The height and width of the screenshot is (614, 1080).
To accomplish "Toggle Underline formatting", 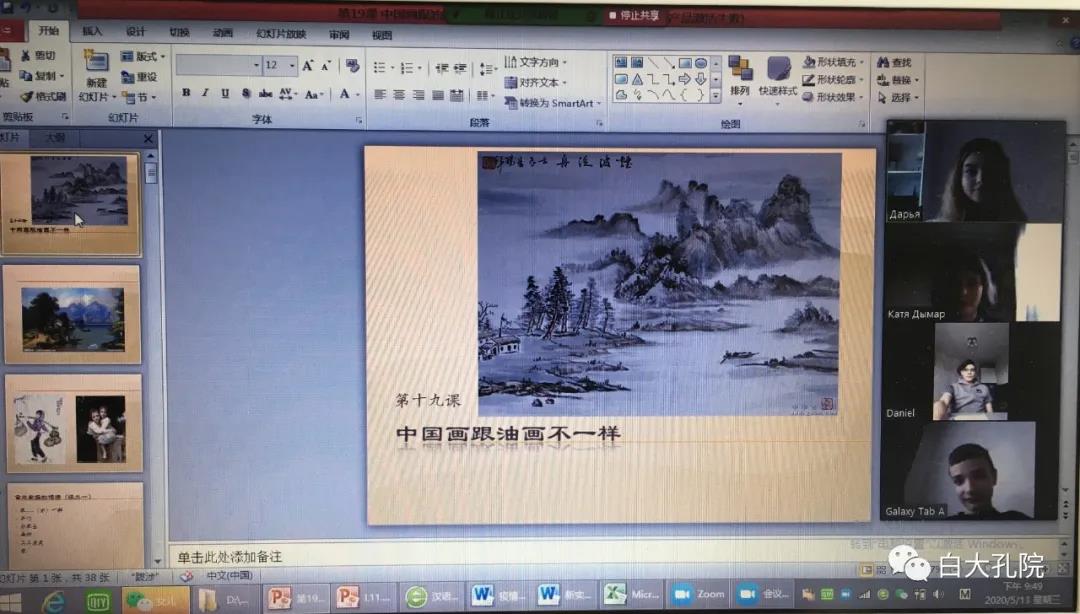I will [225, 93].
